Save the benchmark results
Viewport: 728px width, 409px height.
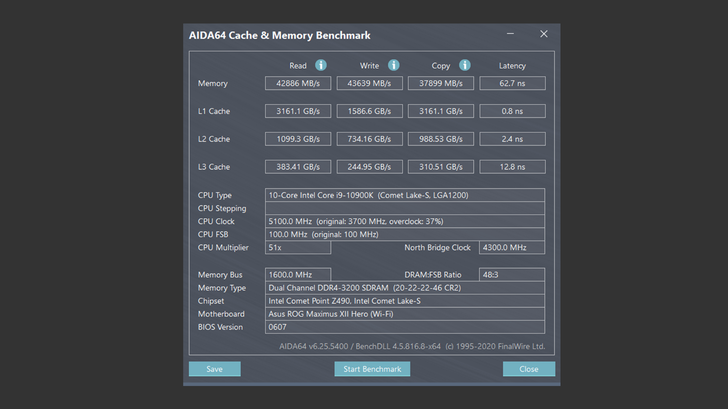[214, 369]
